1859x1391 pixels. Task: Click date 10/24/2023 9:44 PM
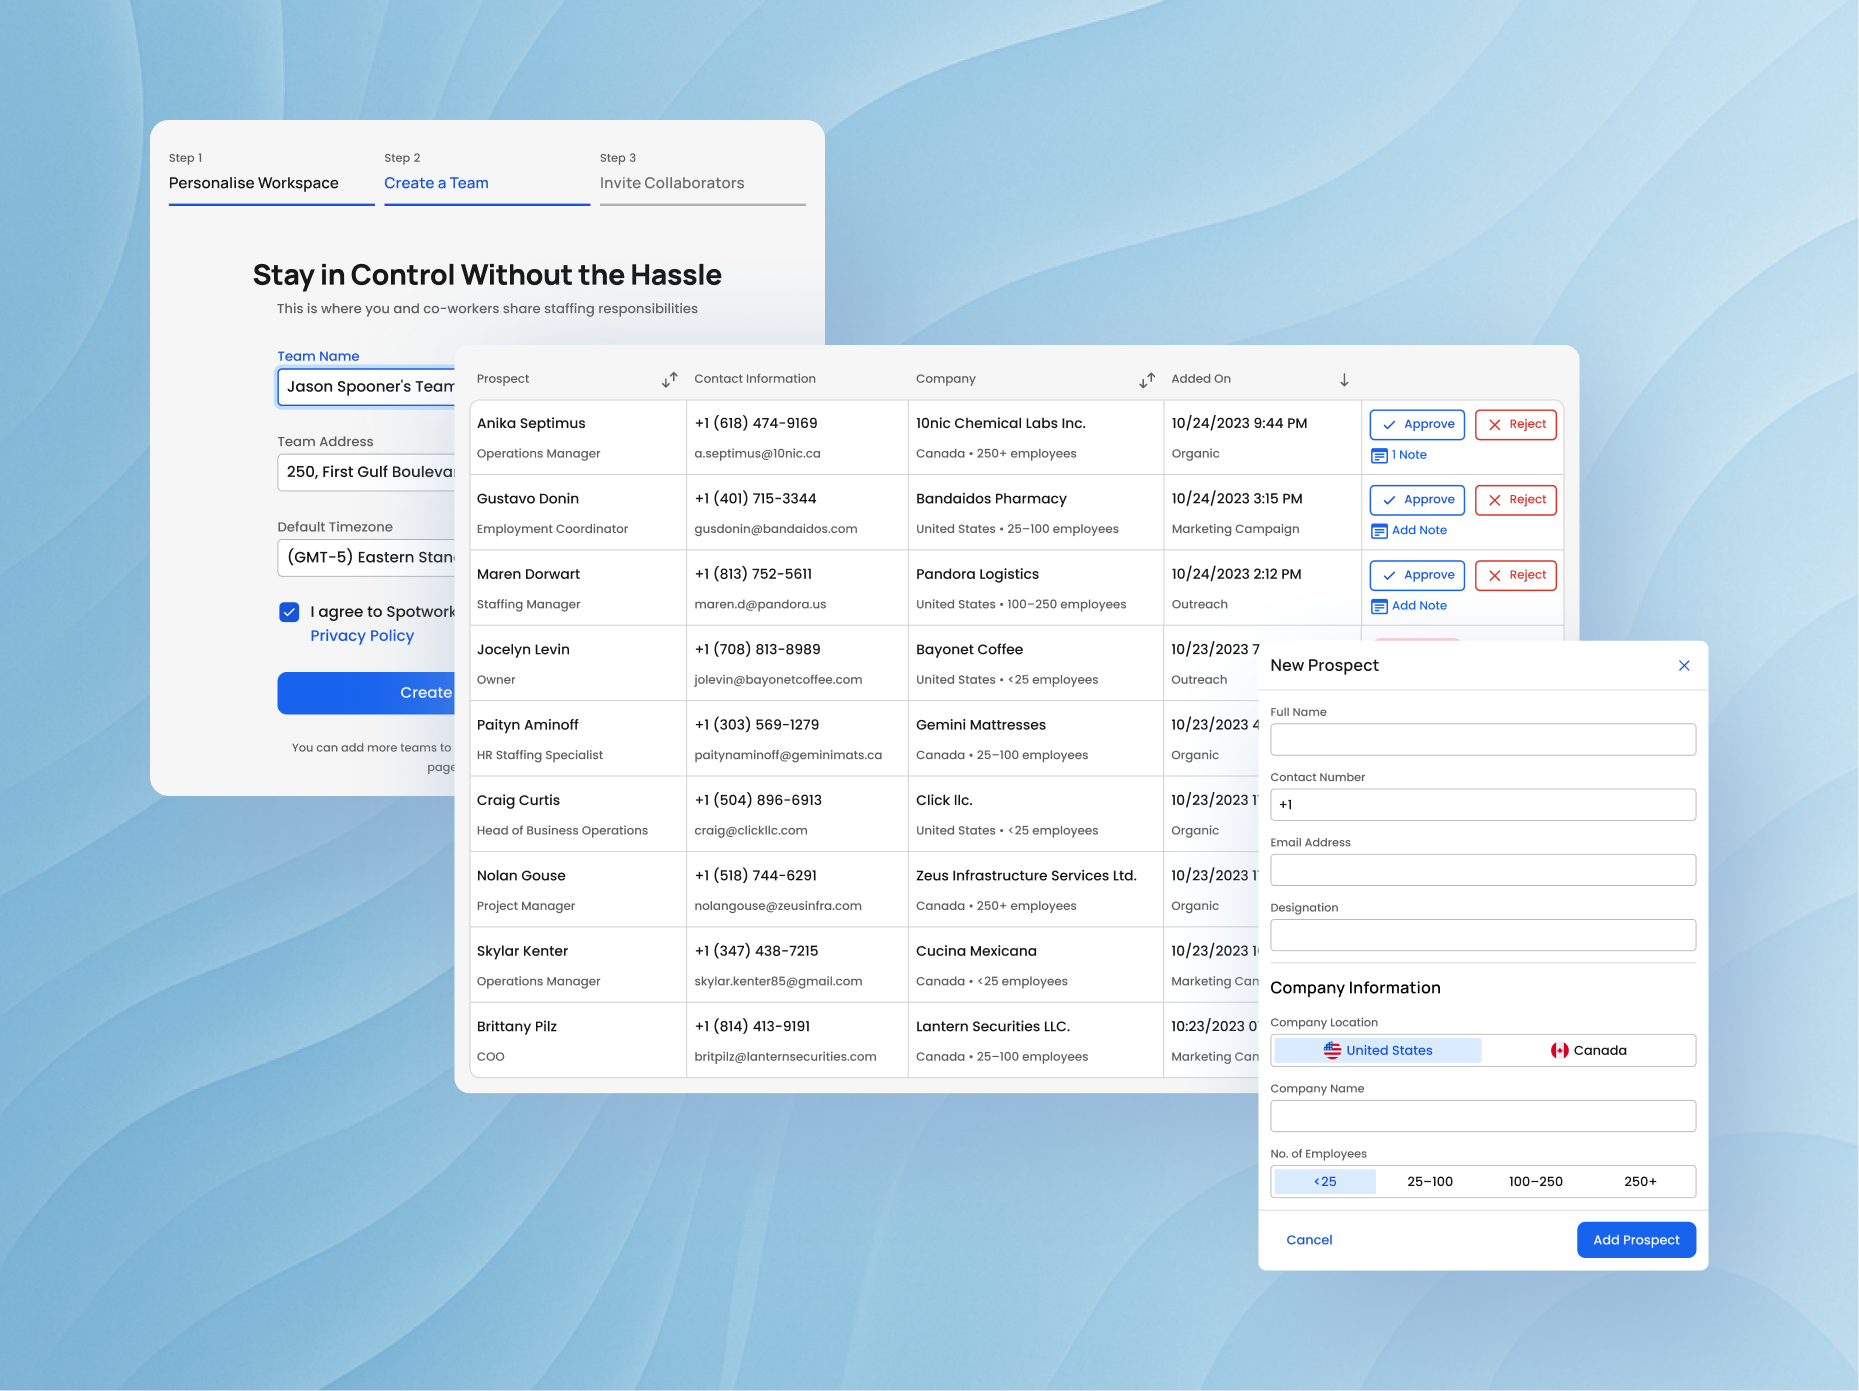pos(1239,424)
